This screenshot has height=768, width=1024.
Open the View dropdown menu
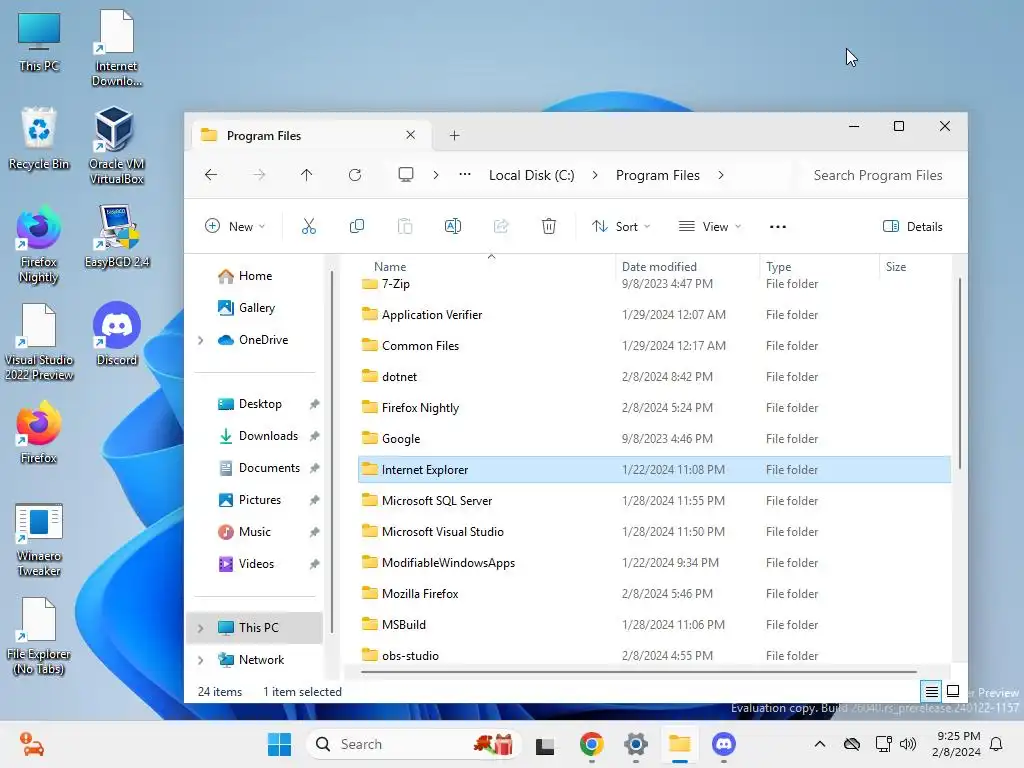coord(710,227)
